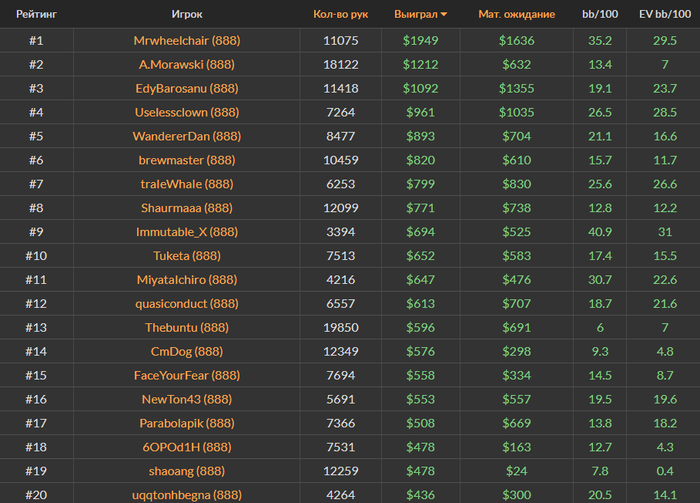The image size is (700, 503).
Task: Select bb/100 value 40.9
Action: [600, 232]
